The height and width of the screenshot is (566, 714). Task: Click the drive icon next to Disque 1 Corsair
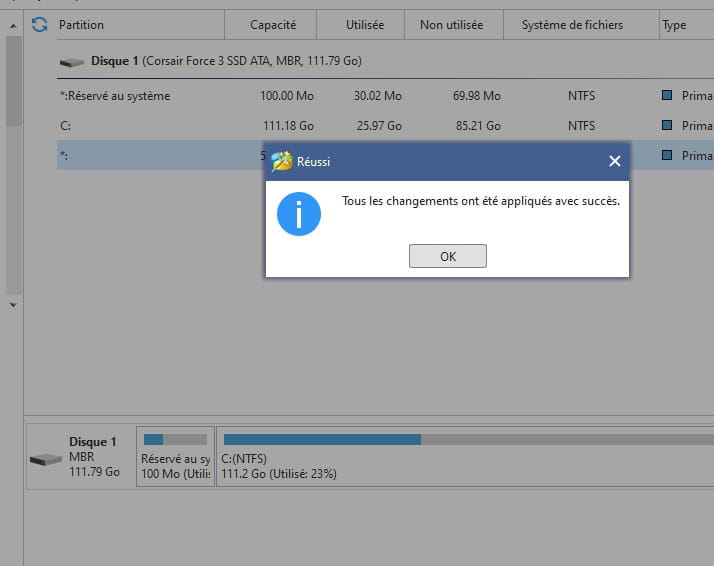point(71,62)
